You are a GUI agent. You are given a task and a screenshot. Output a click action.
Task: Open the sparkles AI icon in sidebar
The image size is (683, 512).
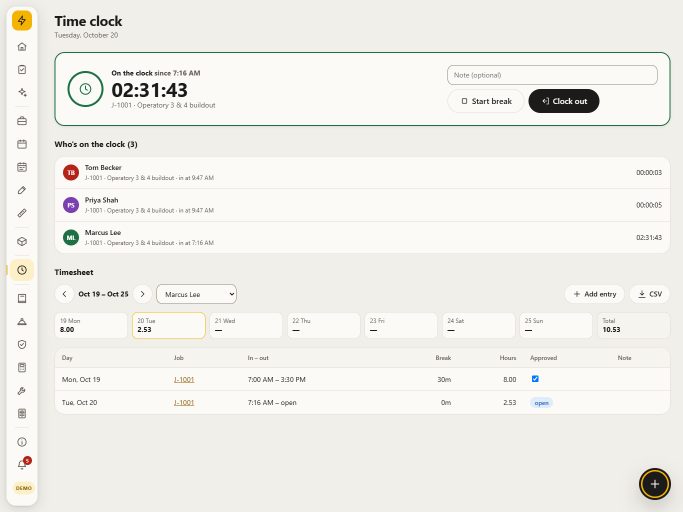click(22, 92)
